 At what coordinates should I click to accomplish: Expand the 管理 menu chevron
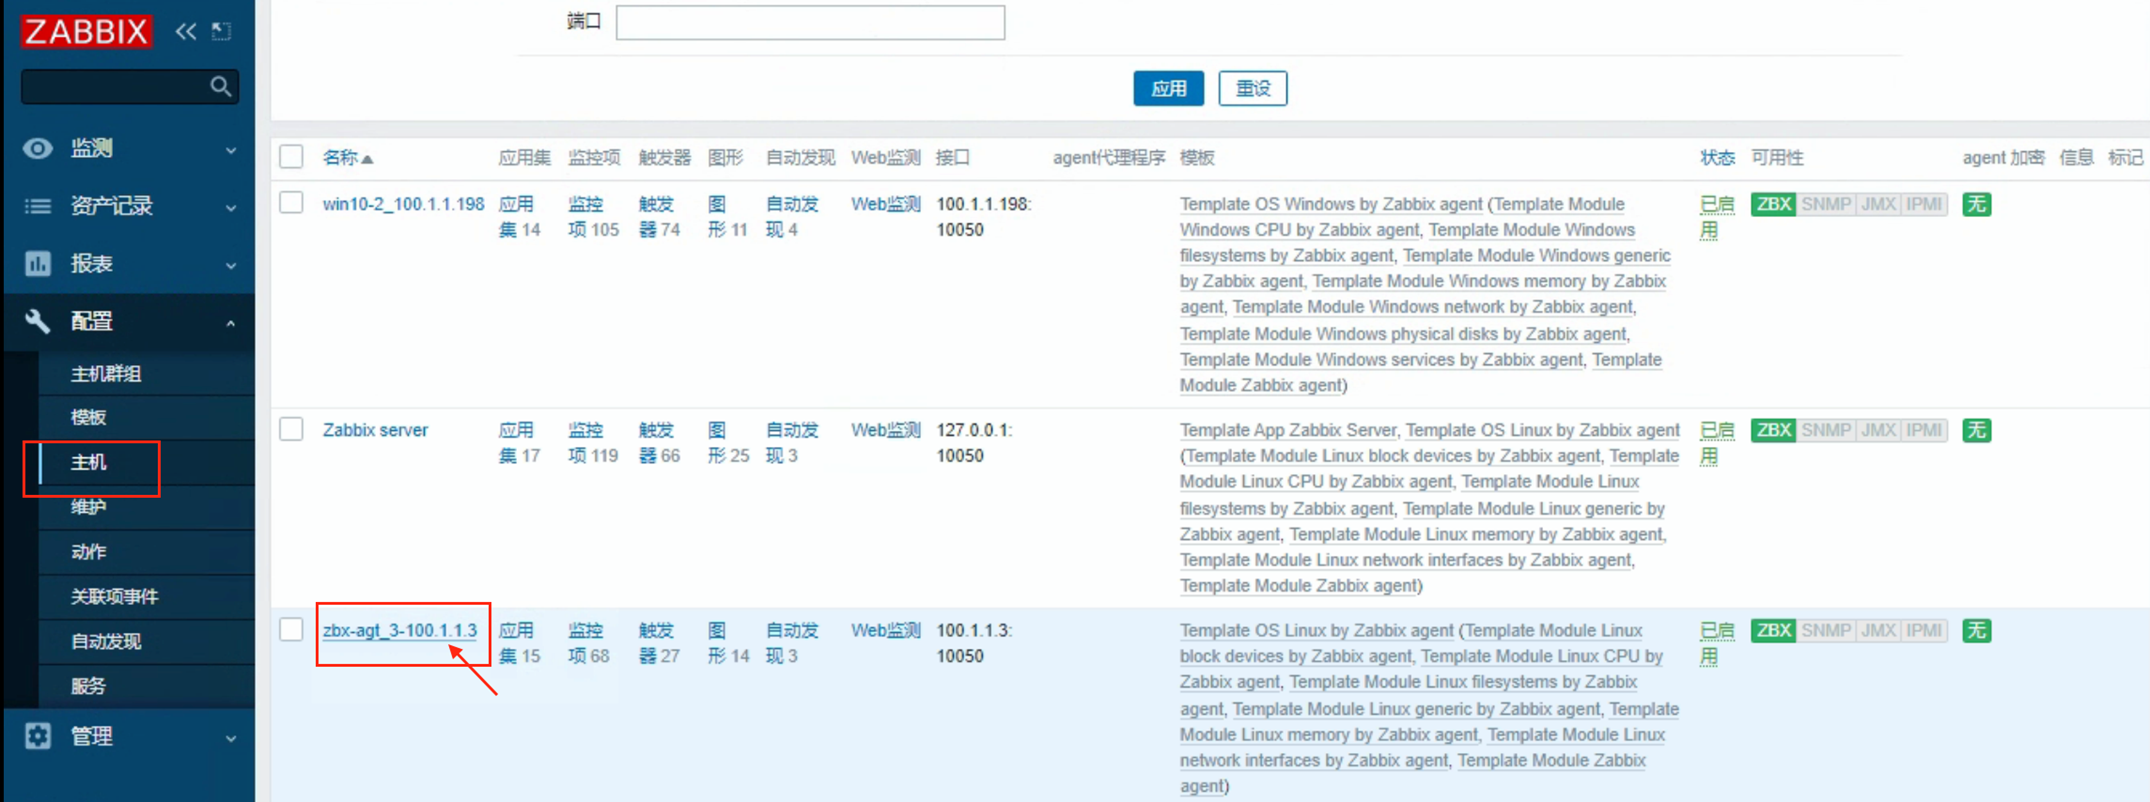(x=231, y=738)
